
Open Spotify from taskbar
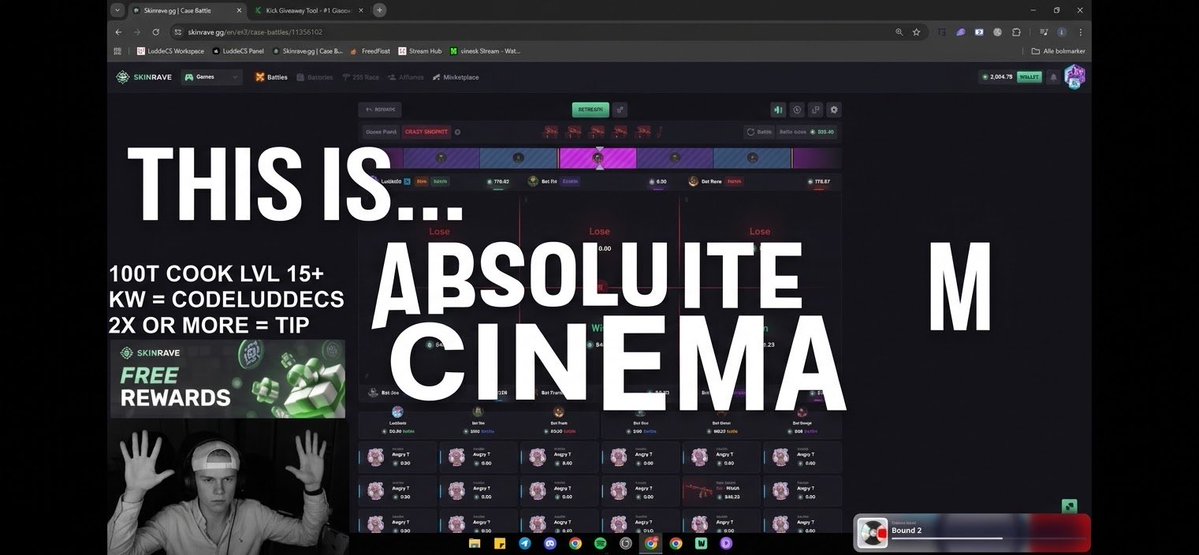[x=600, y=543]
